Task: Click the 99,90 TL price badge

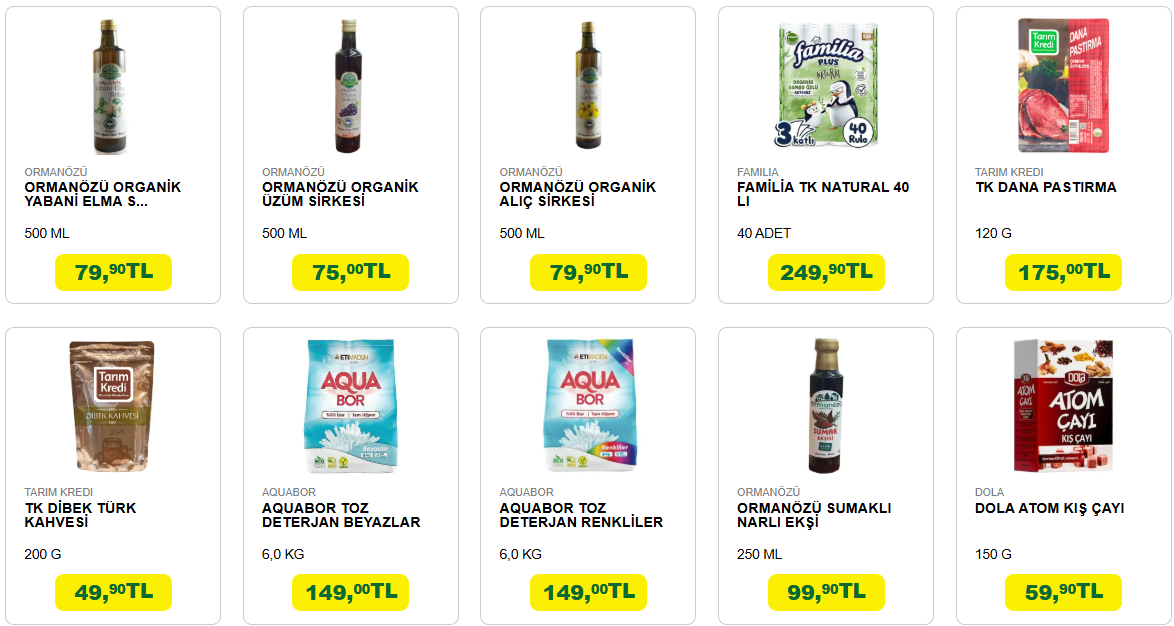Action: coord(826,592)
